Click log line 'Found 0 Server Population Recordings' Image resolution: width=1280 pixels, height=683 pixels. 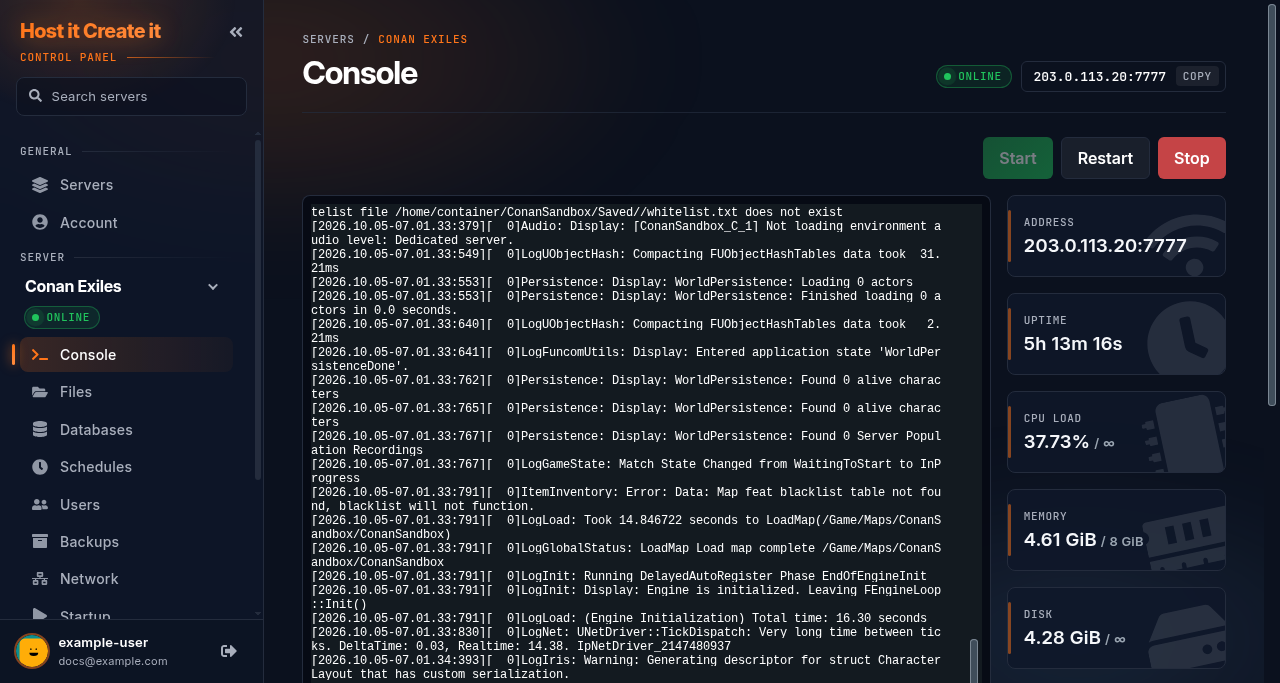point(626,443)
